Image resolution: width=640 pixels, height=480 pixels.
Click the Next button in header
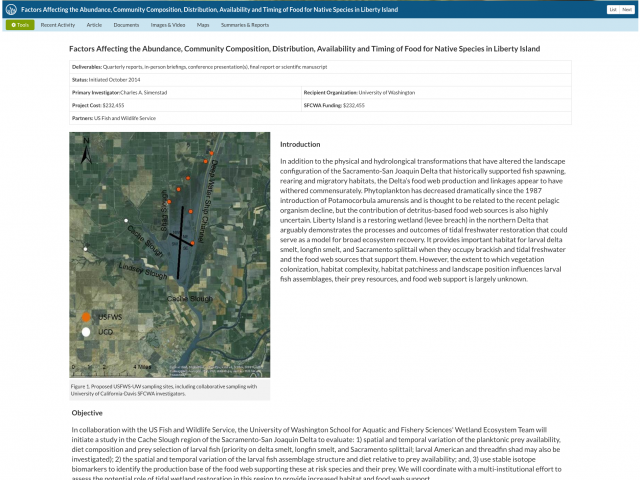(x=627, y=9)
